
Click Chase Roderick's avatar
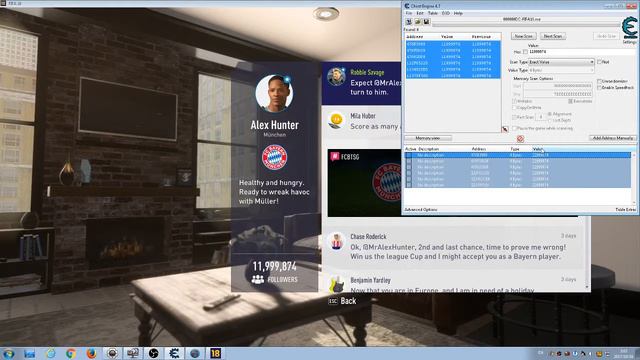tap(336, 241)
